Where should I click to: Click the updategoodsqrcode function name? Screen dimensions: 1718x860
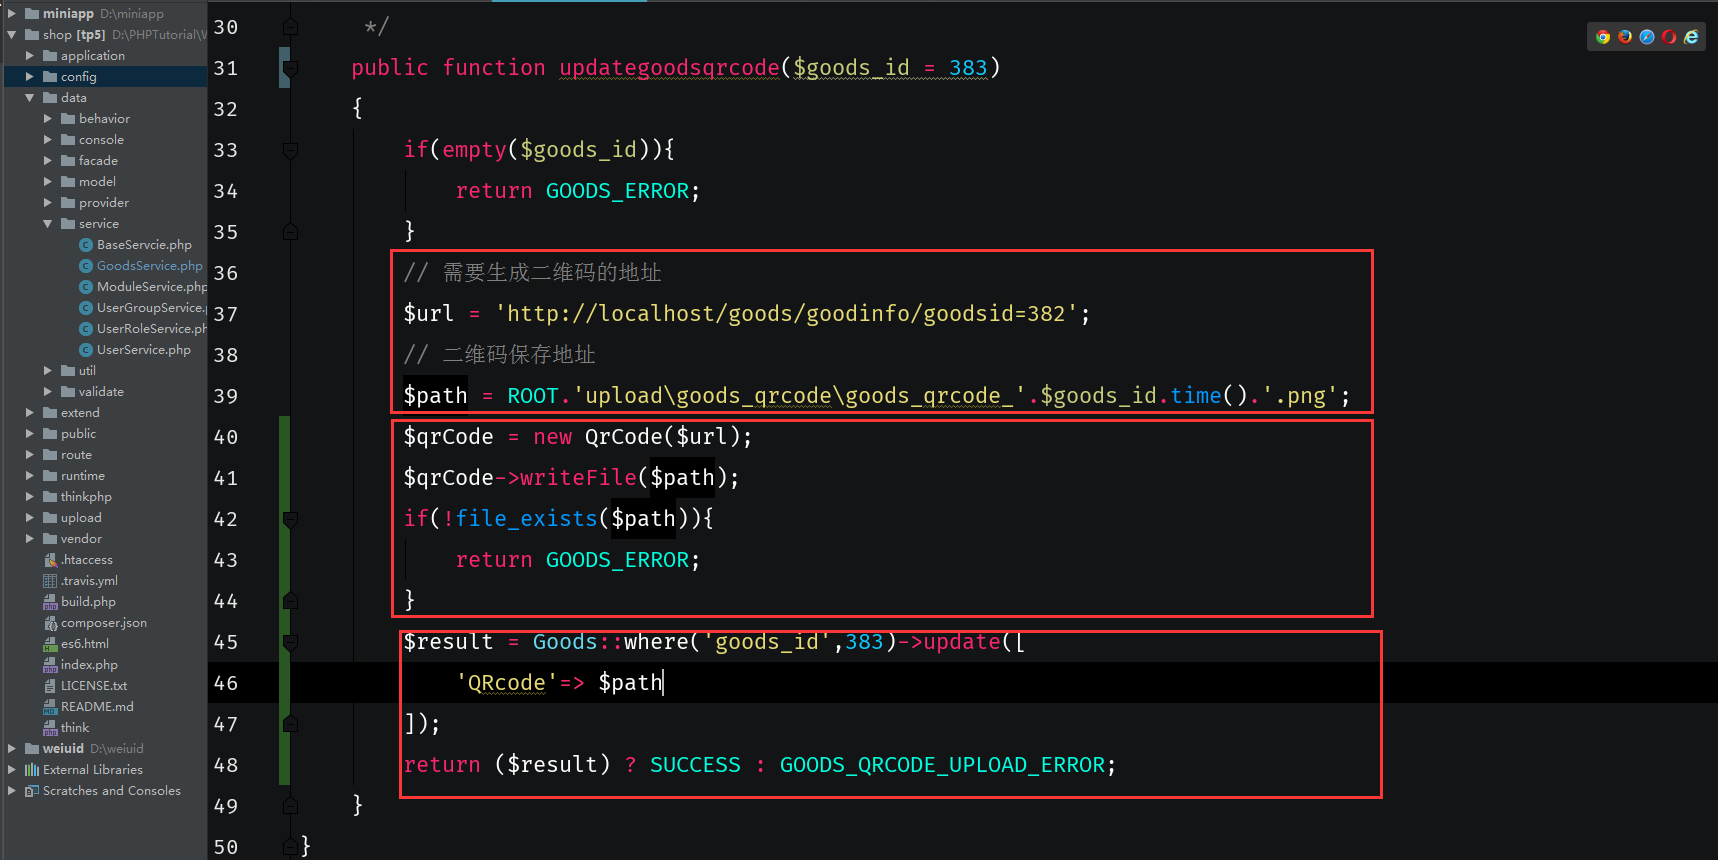669,68
